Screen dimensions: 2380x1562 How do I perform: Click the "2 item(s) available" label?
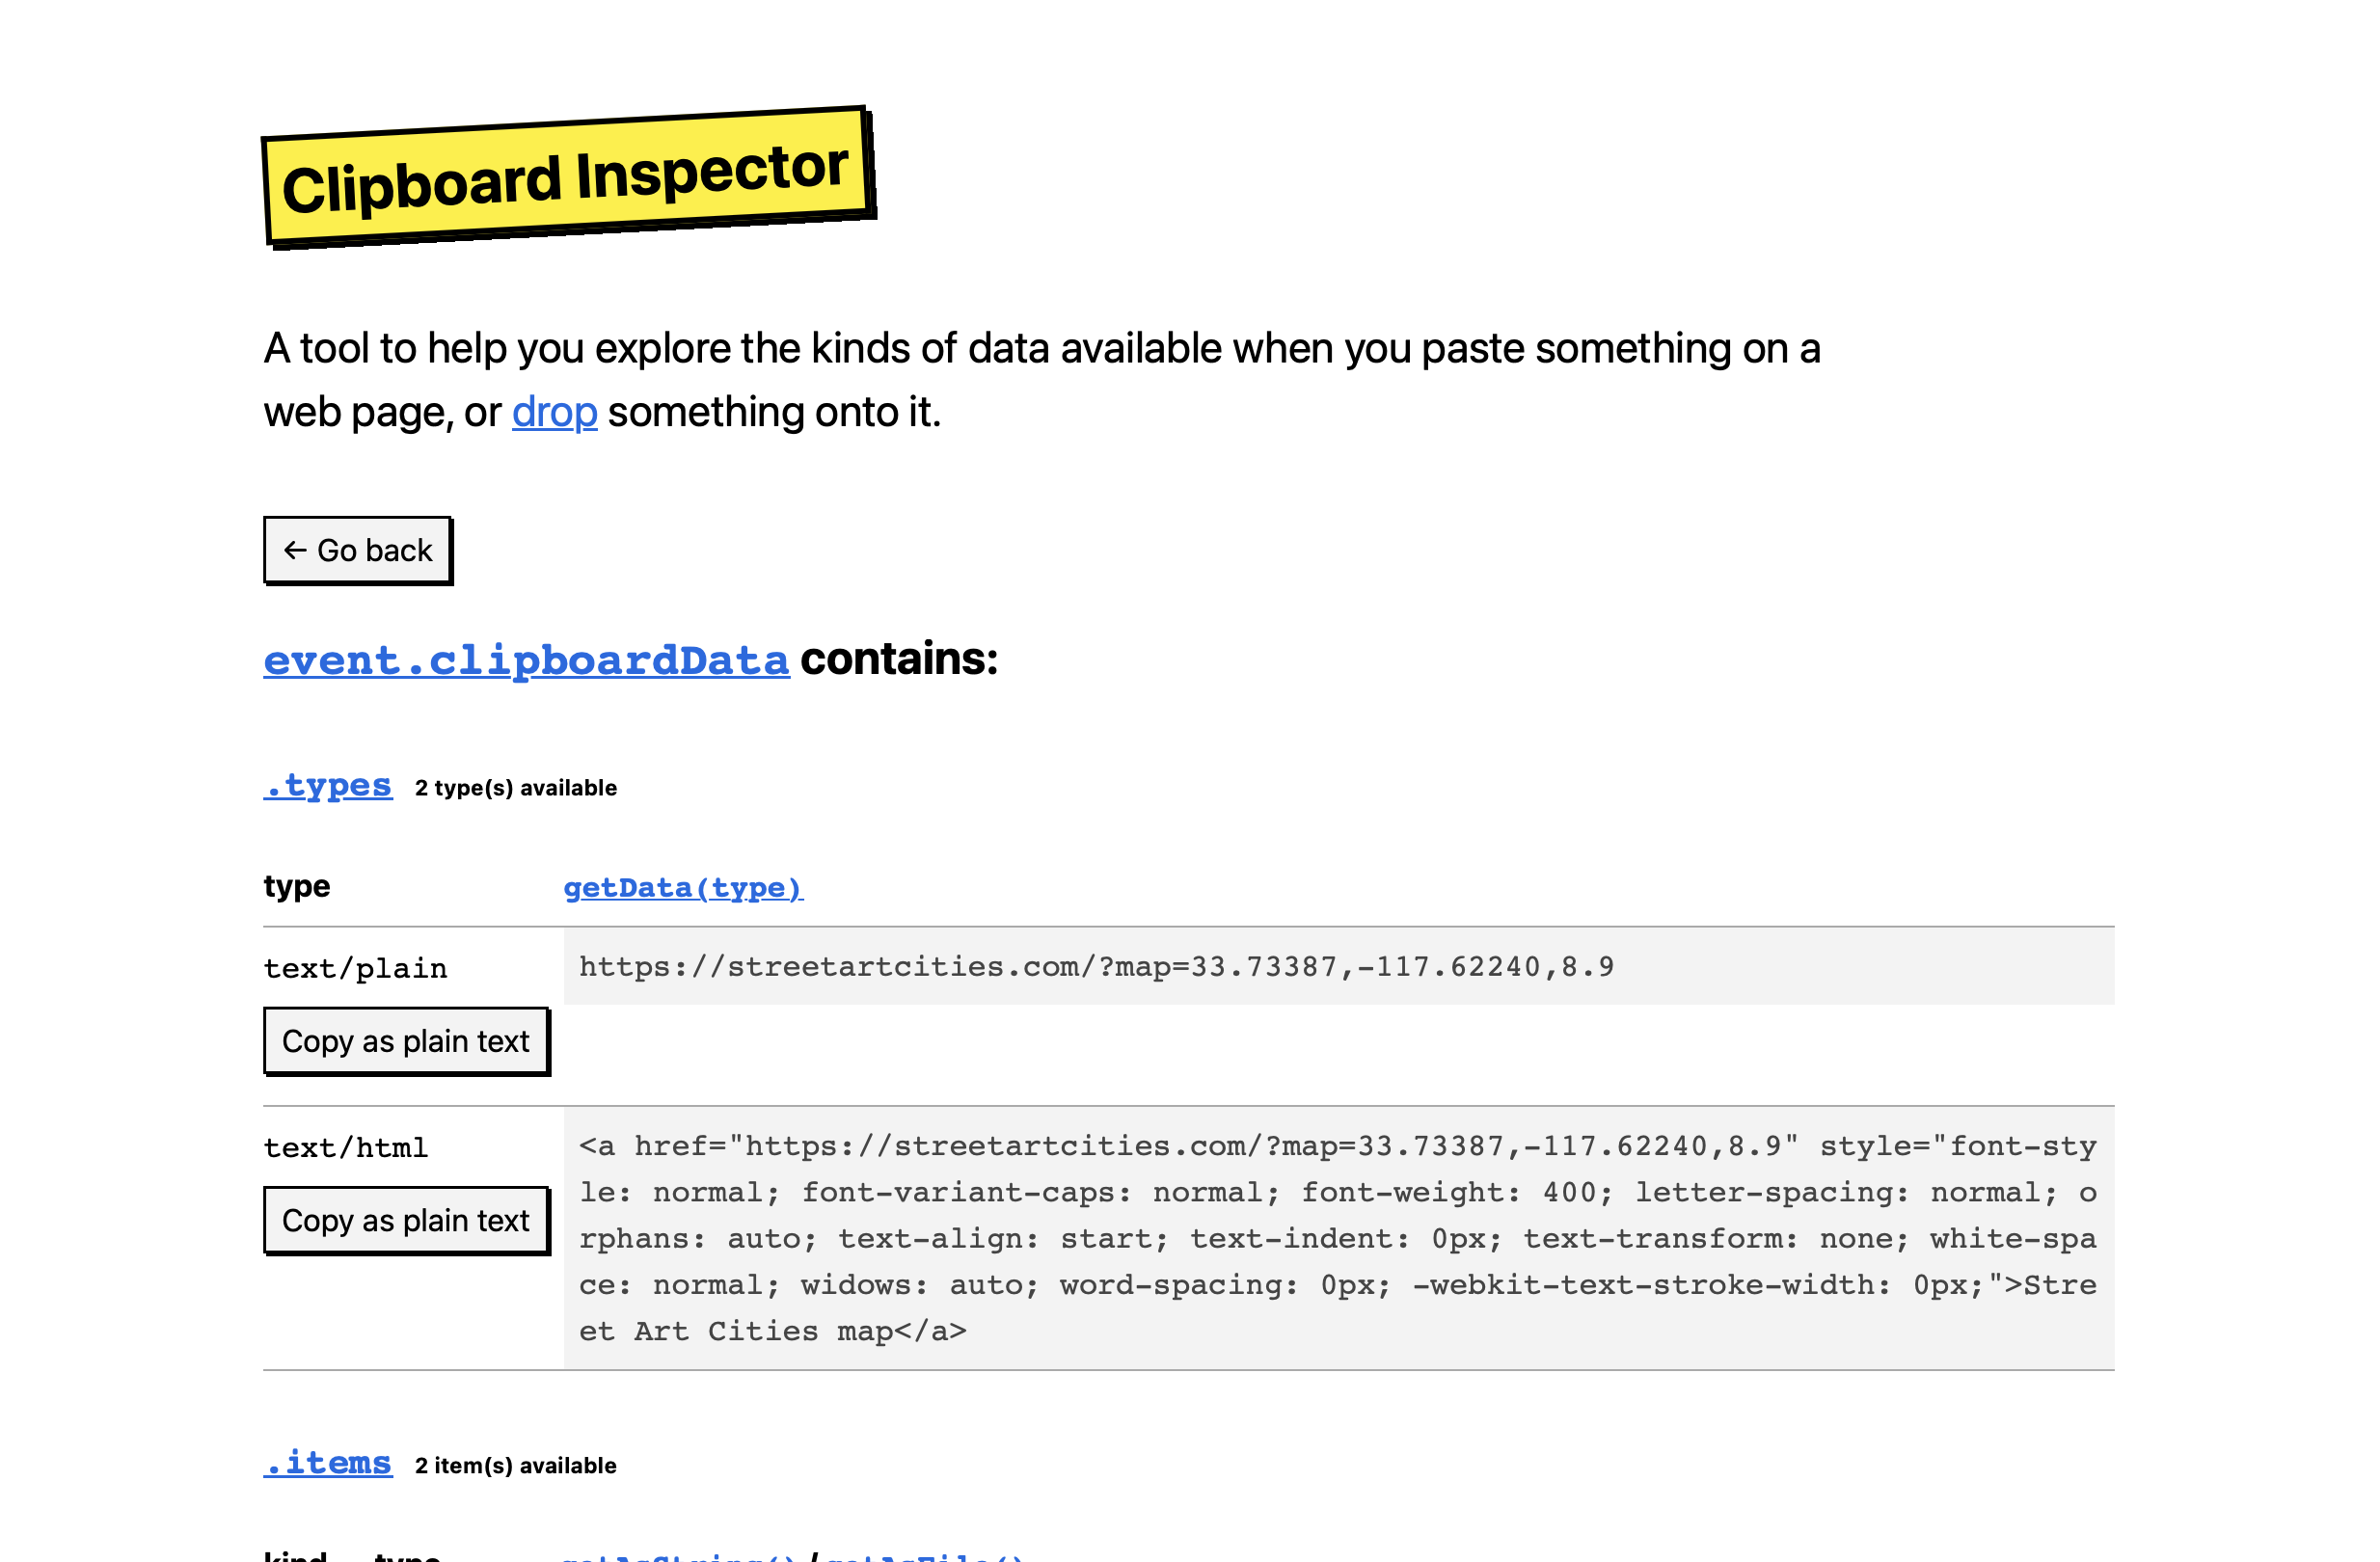(x=516, y=1466)
